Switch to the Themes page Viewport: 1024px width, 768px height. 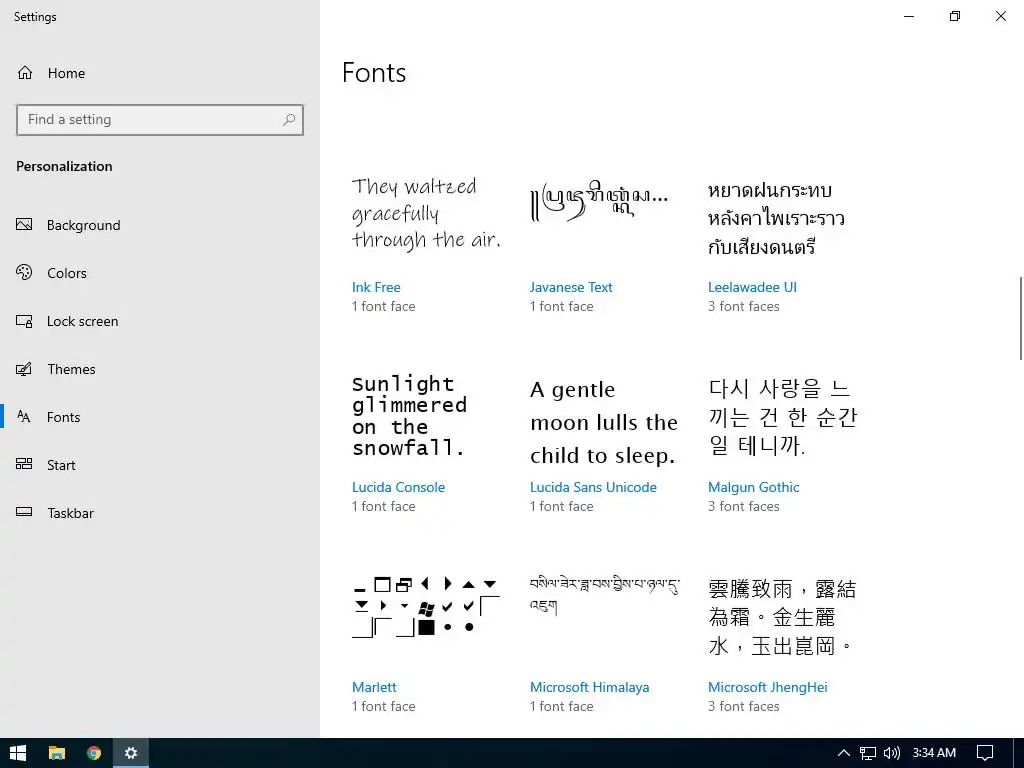(160, 369)
